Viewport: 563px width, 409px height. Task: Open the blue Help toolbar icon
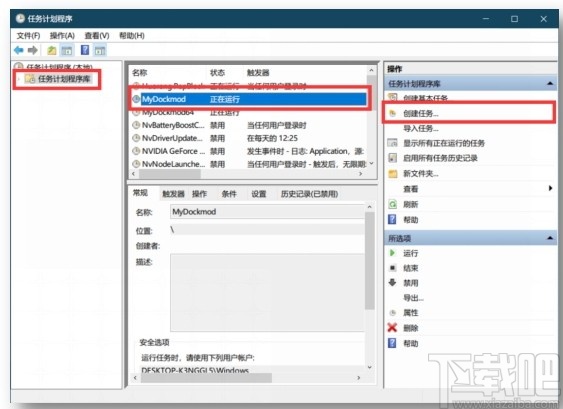[x=85, y=50]
